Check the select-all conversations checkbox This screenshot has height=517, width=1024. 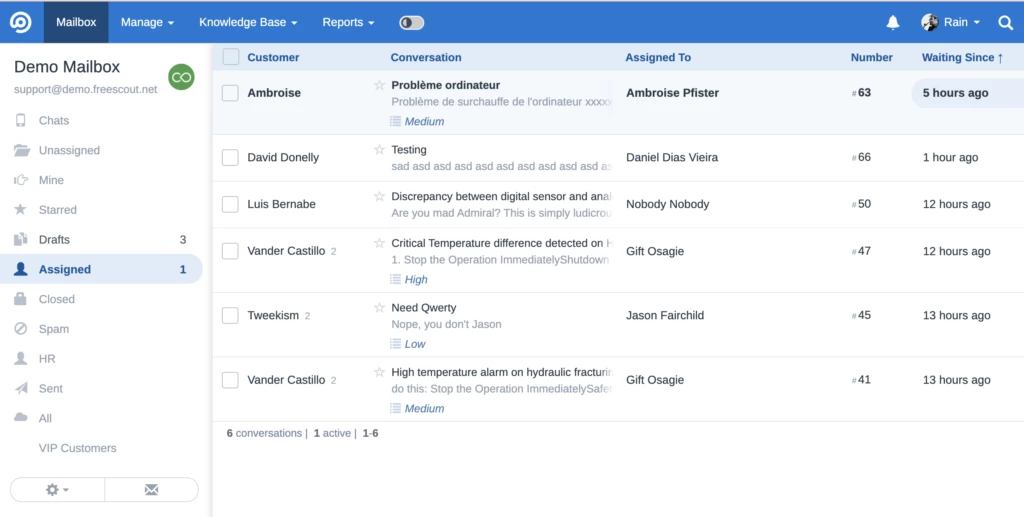coord(231,57)
